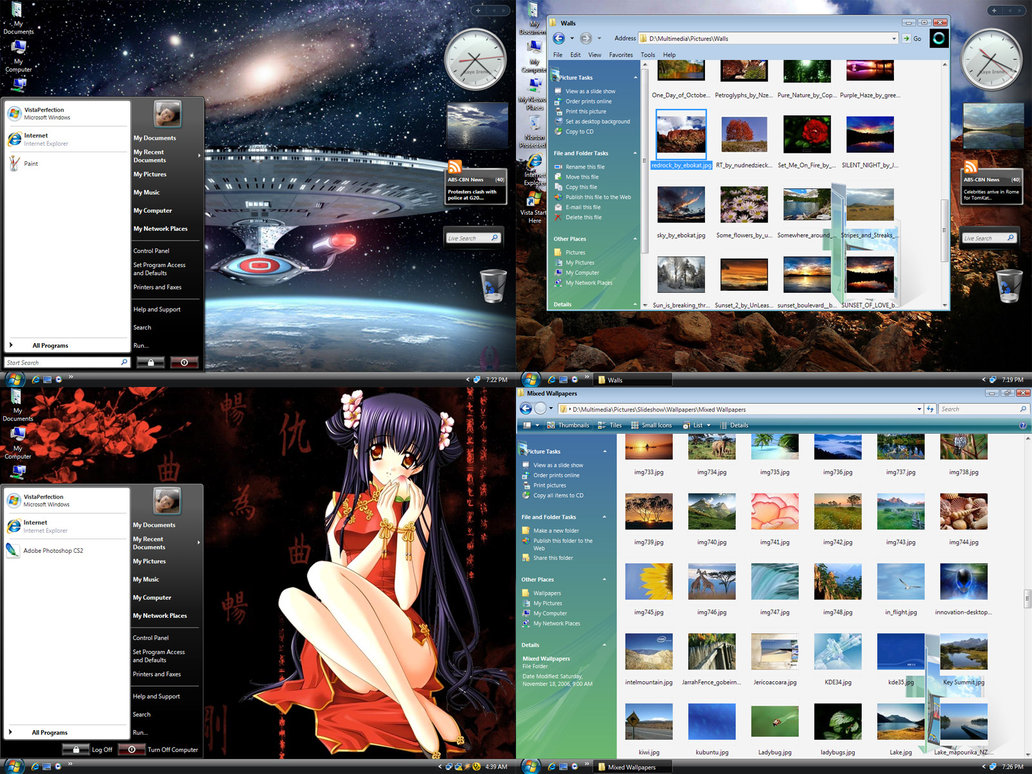Screen dimensions: 1032x774
Task: Collapse Picture Tasks section in Walls window
Action: 636,78
